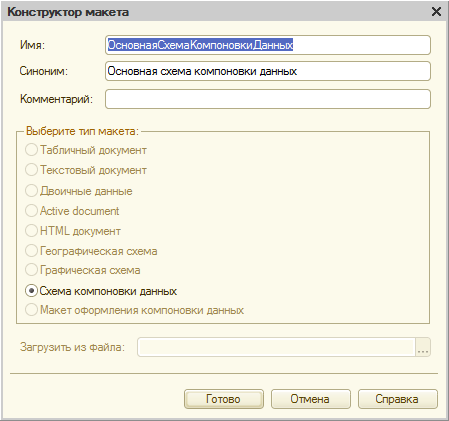449x421 pixels.
Task: Click the Готово button
Action: (x=224, y=399)
